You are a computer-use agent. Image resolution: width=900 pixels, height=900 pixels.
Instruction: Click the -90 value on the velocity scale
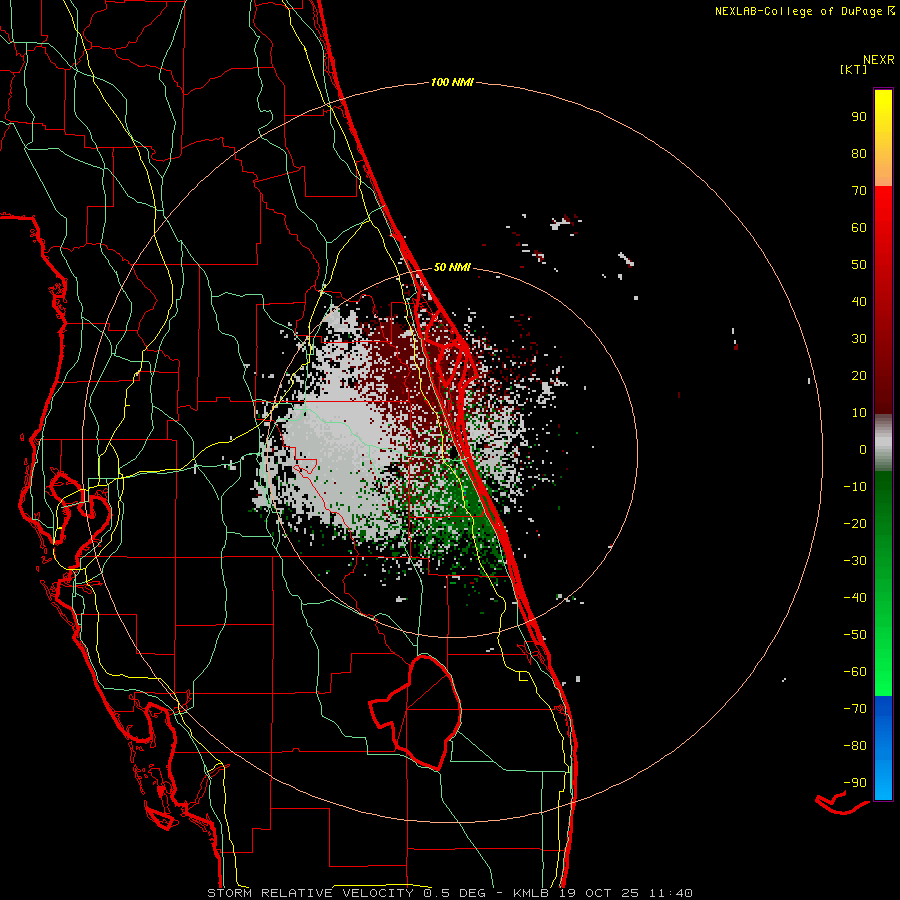click(x=855, y=782)
